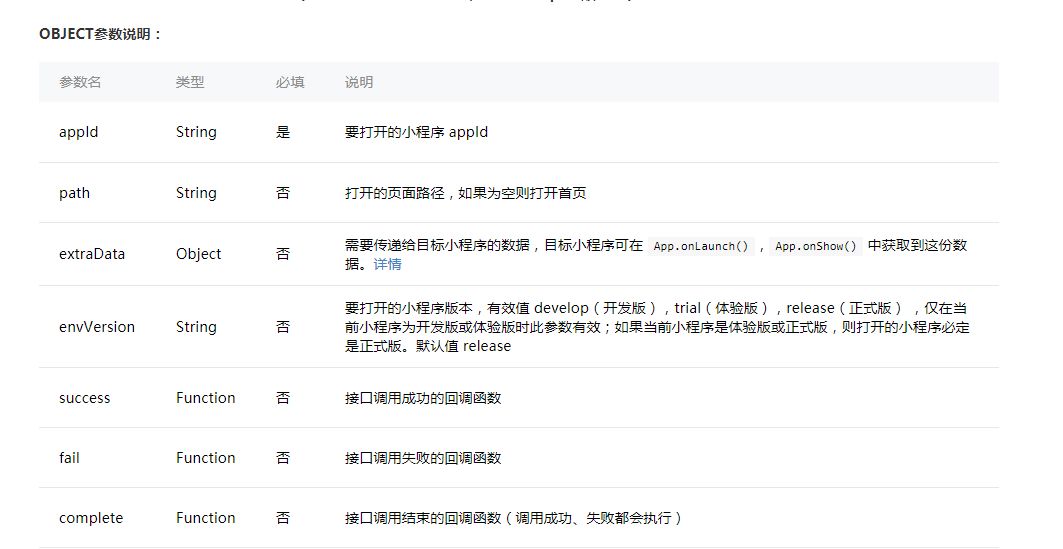This screenshot has width=1063, height=549.
Task: Click the 类型 column header
Action: coord(190,82)
